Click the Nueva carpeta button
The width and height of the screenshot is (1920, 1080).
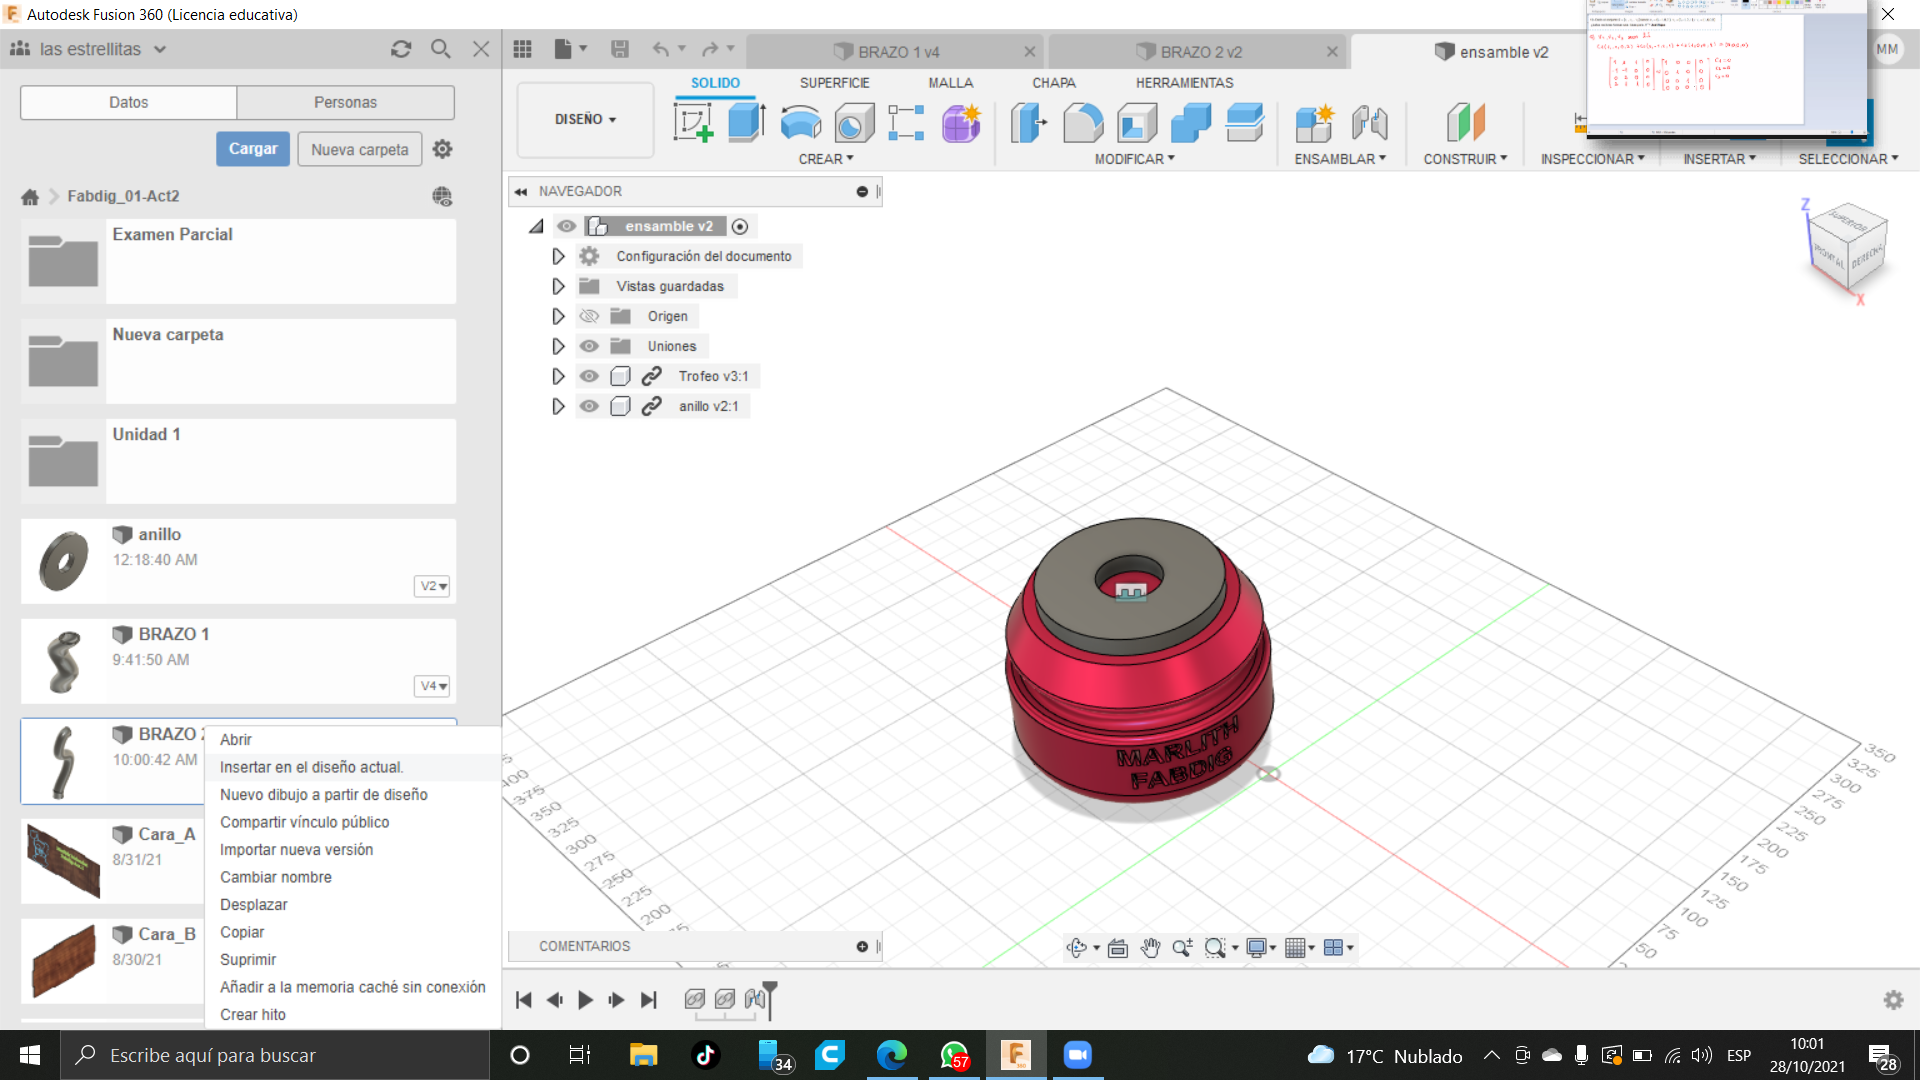359,149
